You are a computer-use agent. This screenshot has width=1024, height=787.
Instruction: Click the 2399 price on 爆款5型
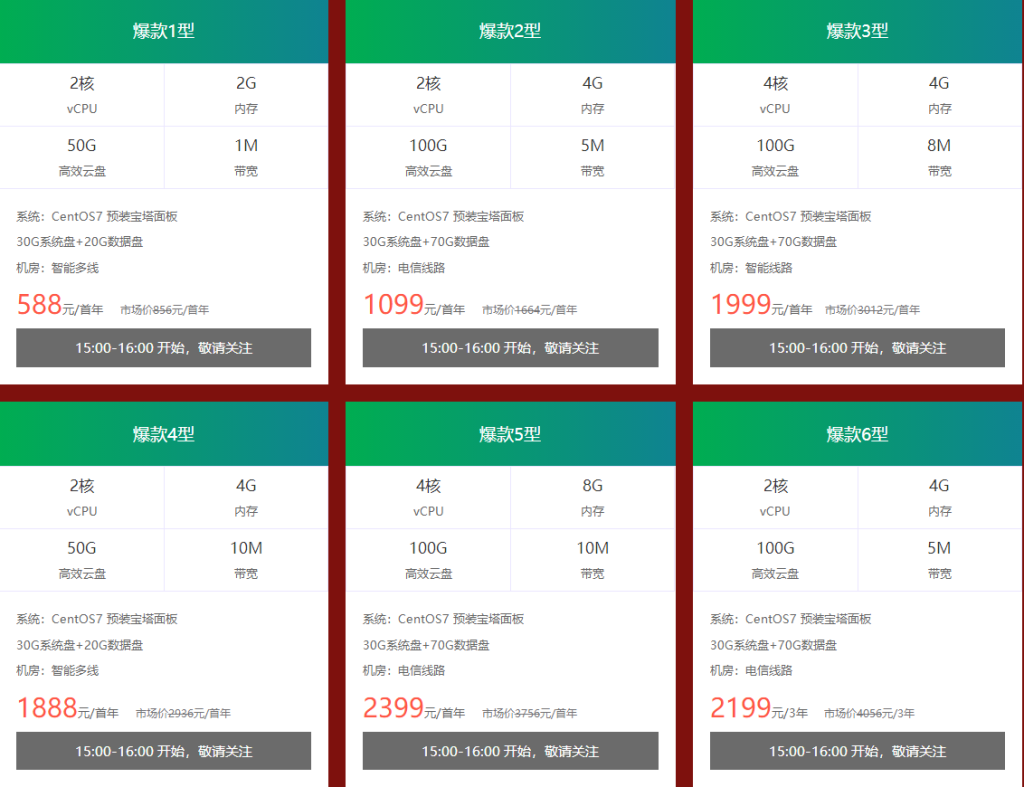point(392,707)
